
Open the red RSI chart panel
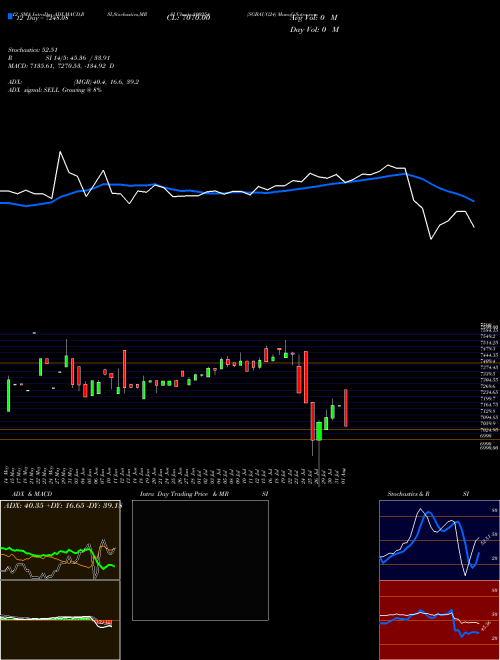point(439,620)
